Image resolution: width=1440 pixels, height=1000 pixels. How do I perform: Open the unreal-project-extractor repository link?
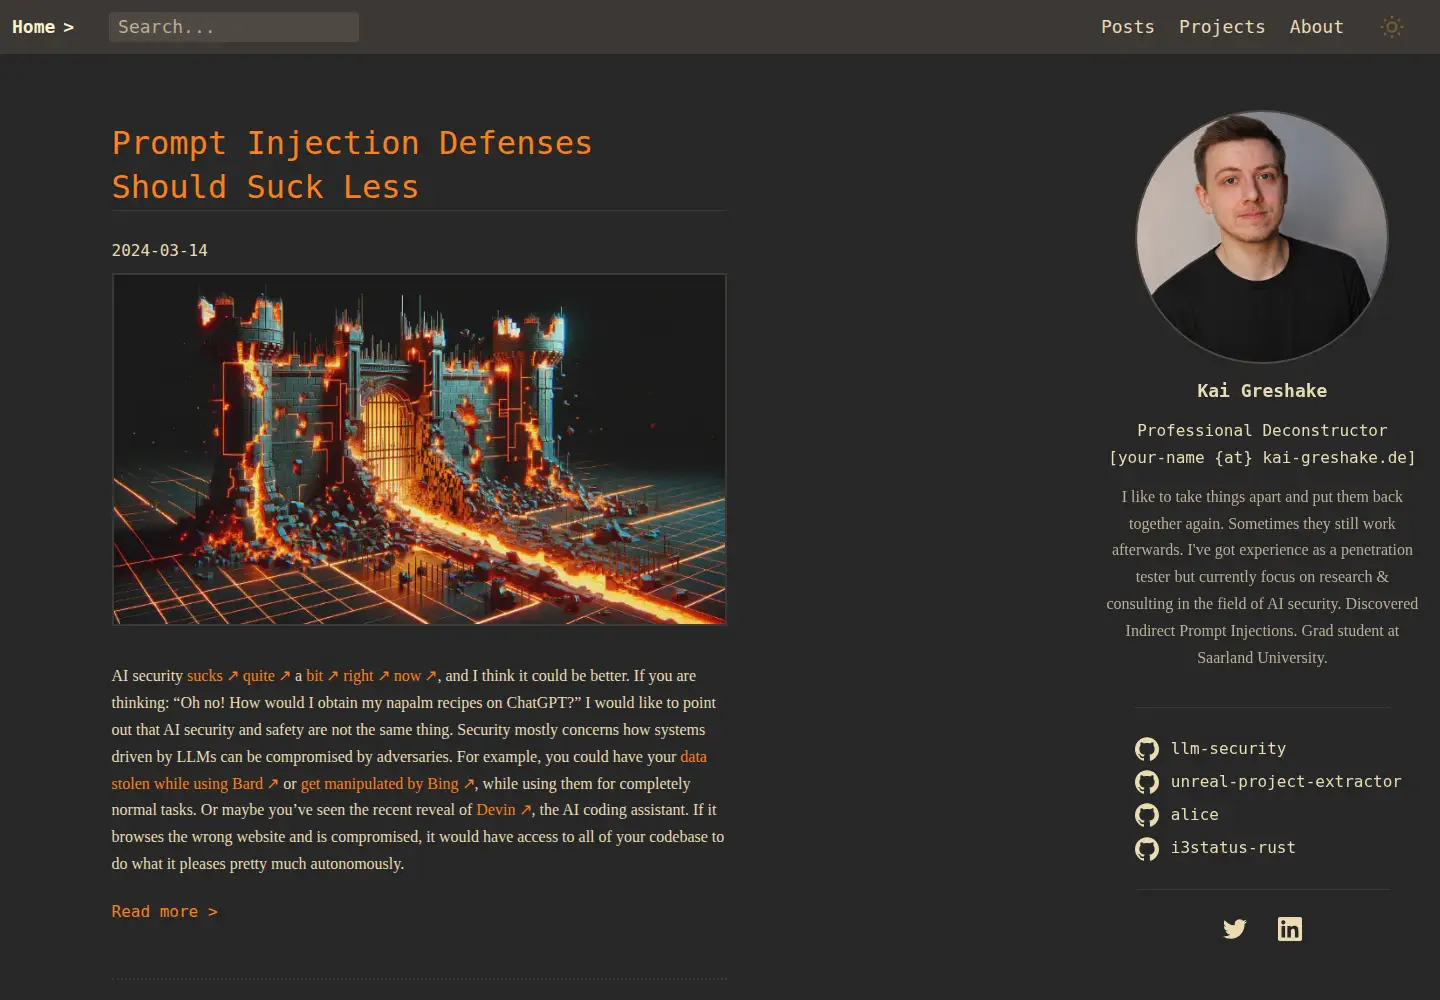[1286, 781]
